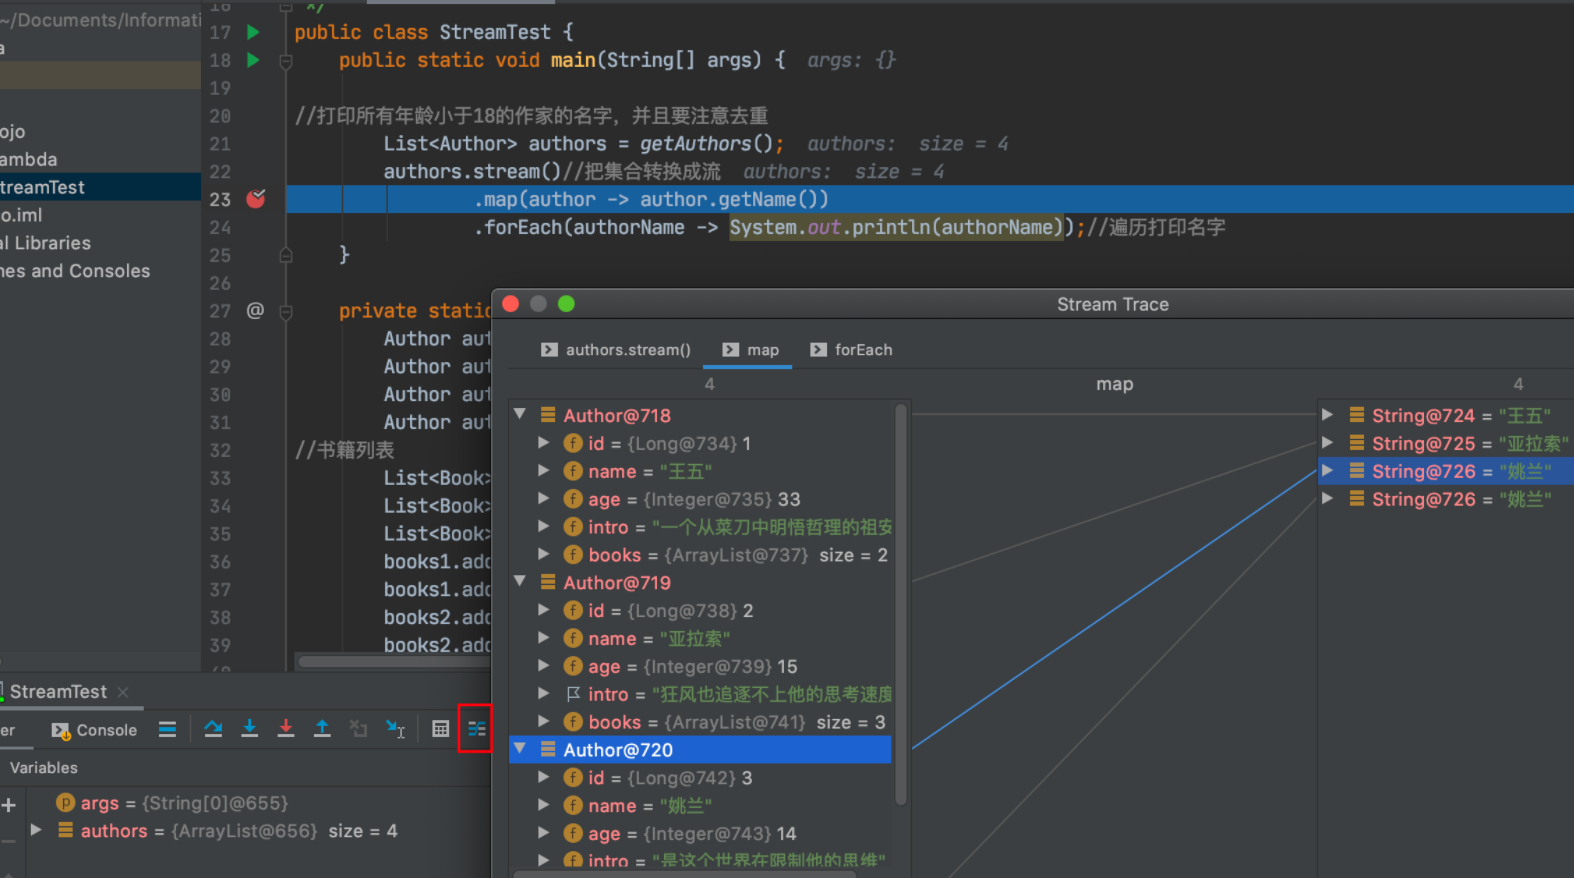1574x878 pixels.
Task: Click list icon of Author@718 node
Action: pos(548,414)
